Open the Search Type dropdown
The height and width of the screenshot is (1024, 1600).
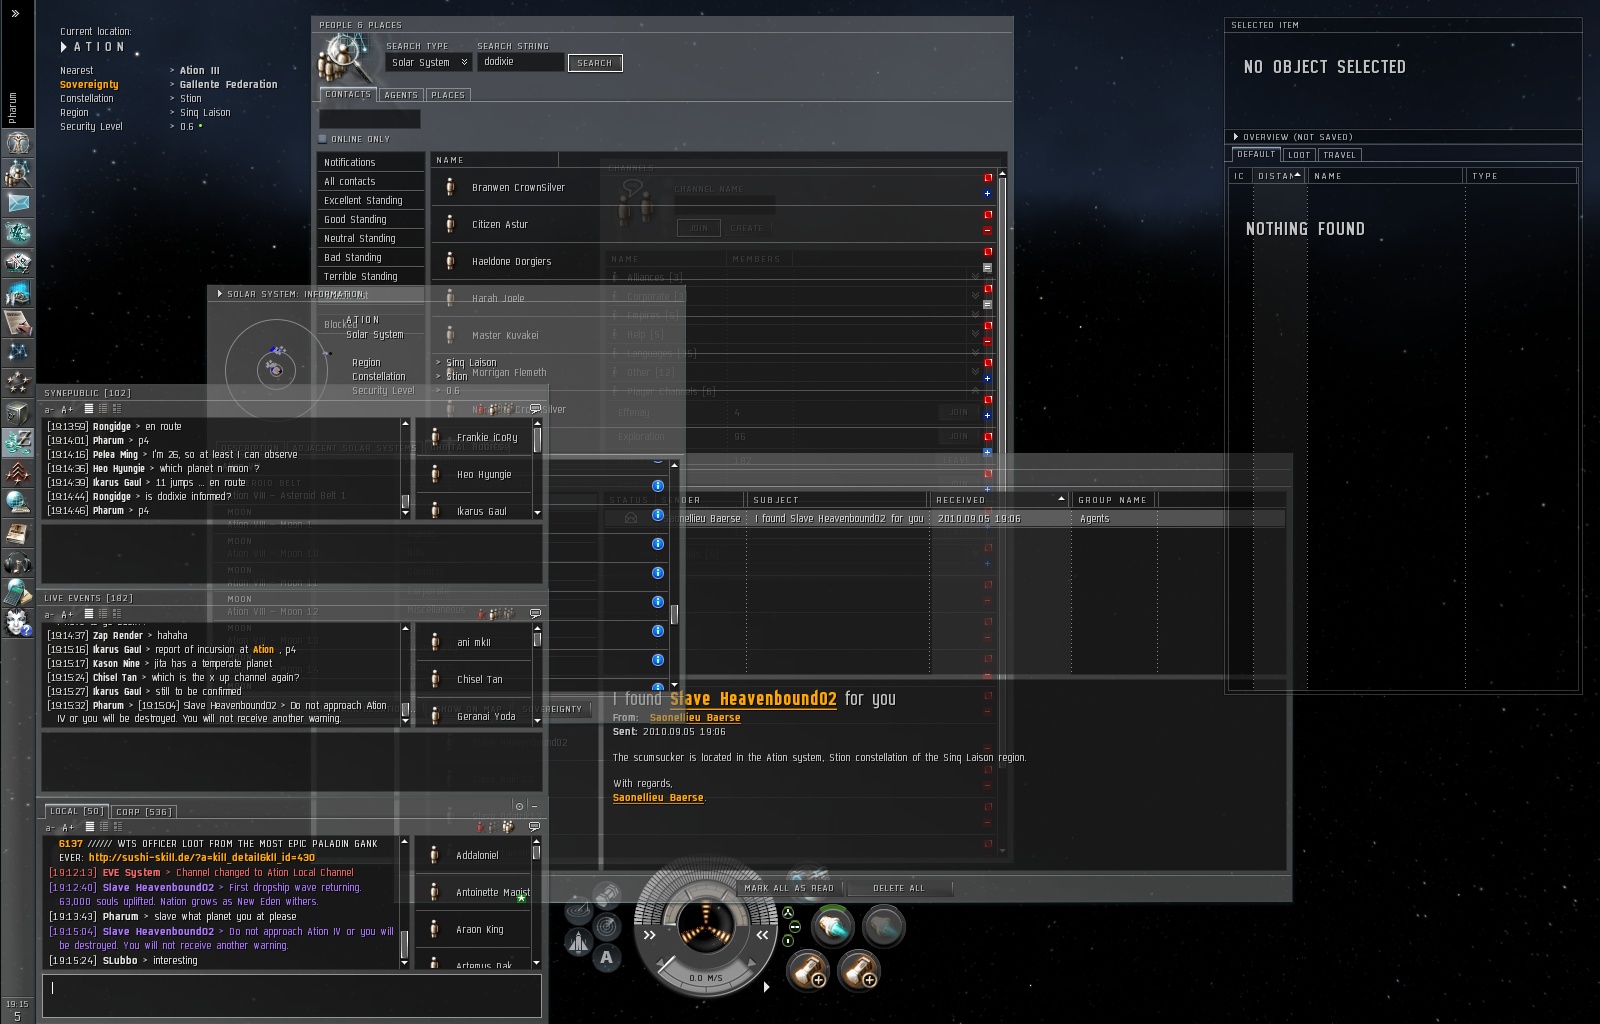(x=429, y=62)
